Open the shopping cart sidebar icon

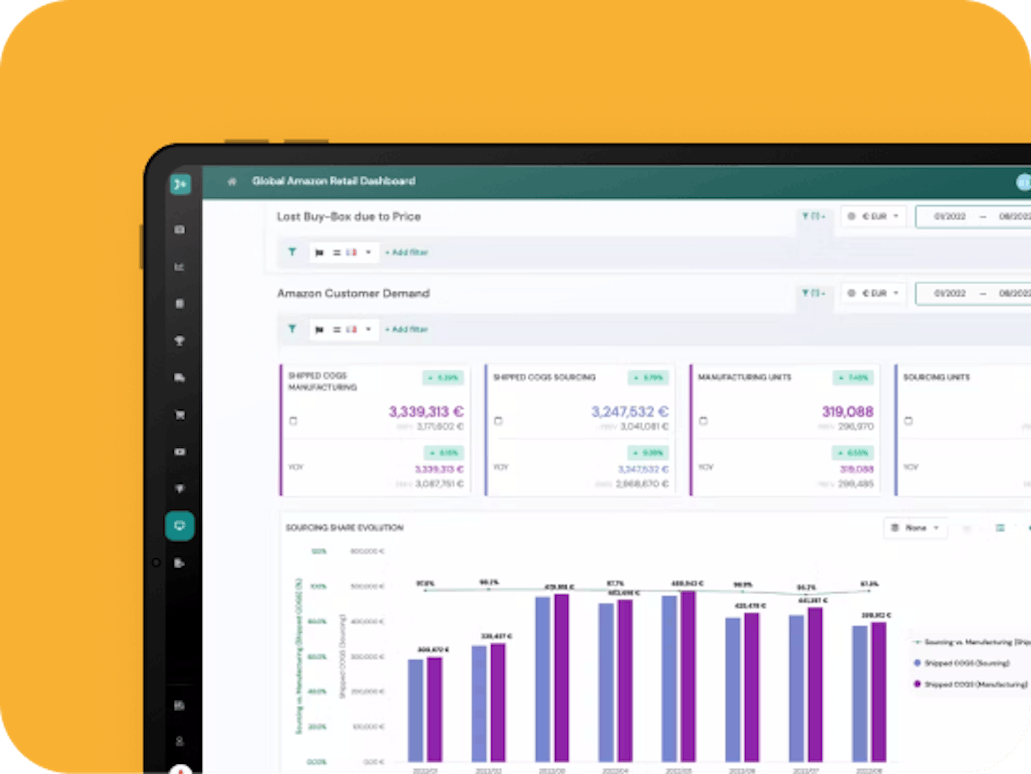pos(180,415)
